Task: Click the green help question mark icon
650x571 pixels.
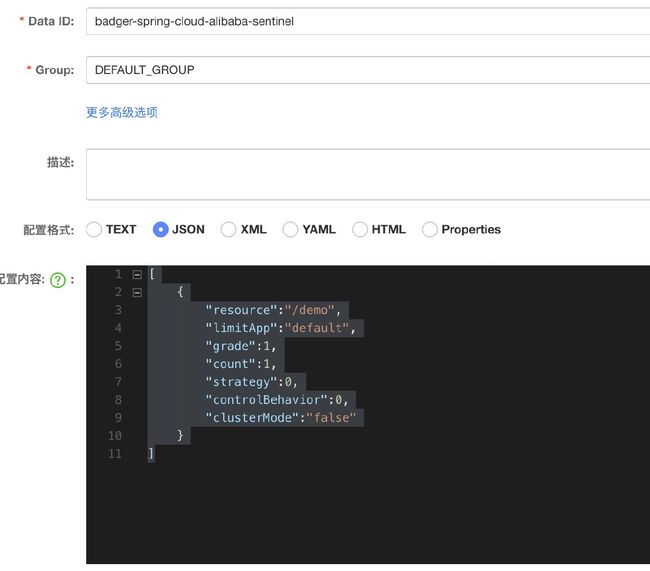Action: 58,280
